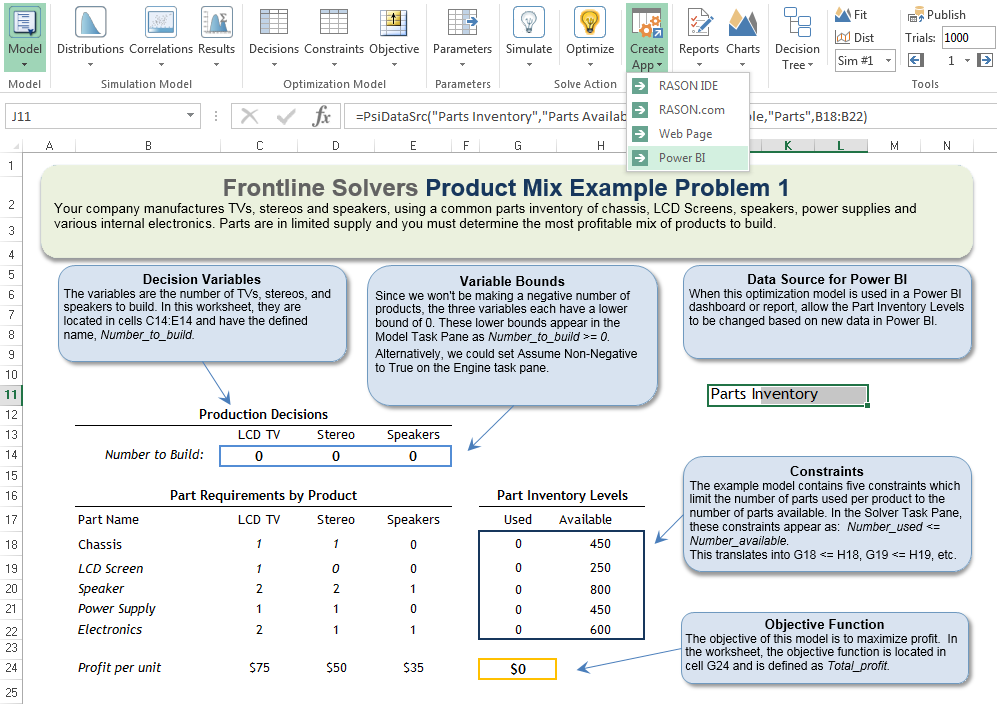Click the Electronics available value 600
This screenshot has height=704, width=997.
[600, 630]
